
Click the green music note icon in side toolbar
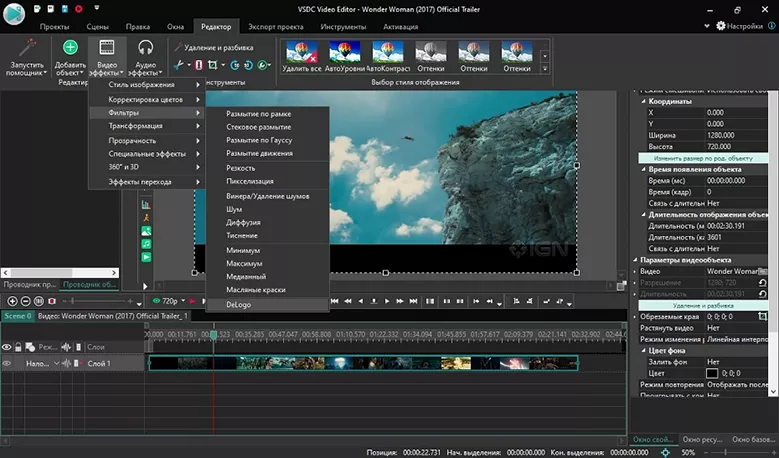click(146, 244)
